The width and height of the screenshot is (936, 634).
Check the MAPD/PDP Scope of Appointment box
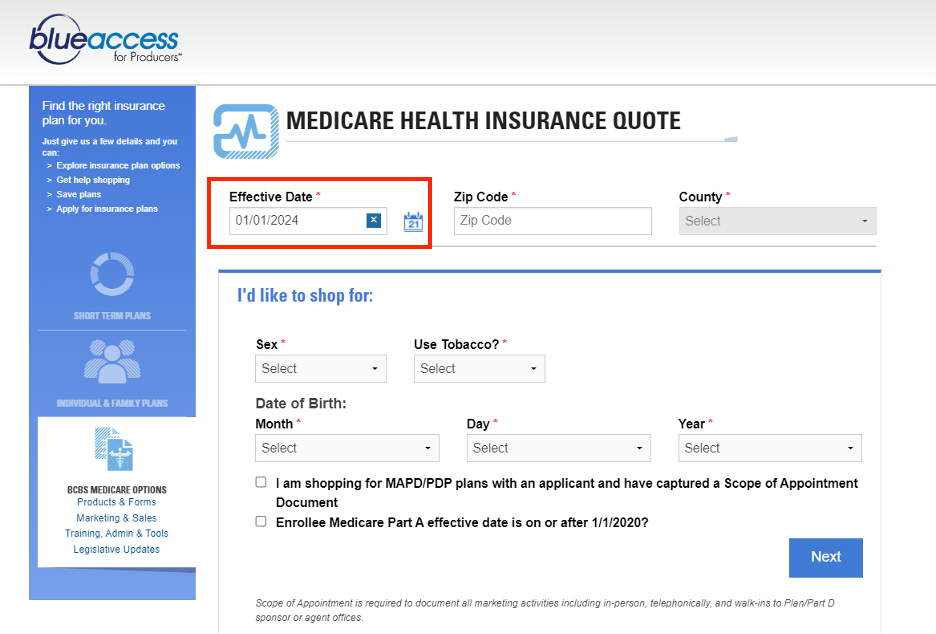pos(261,482)
